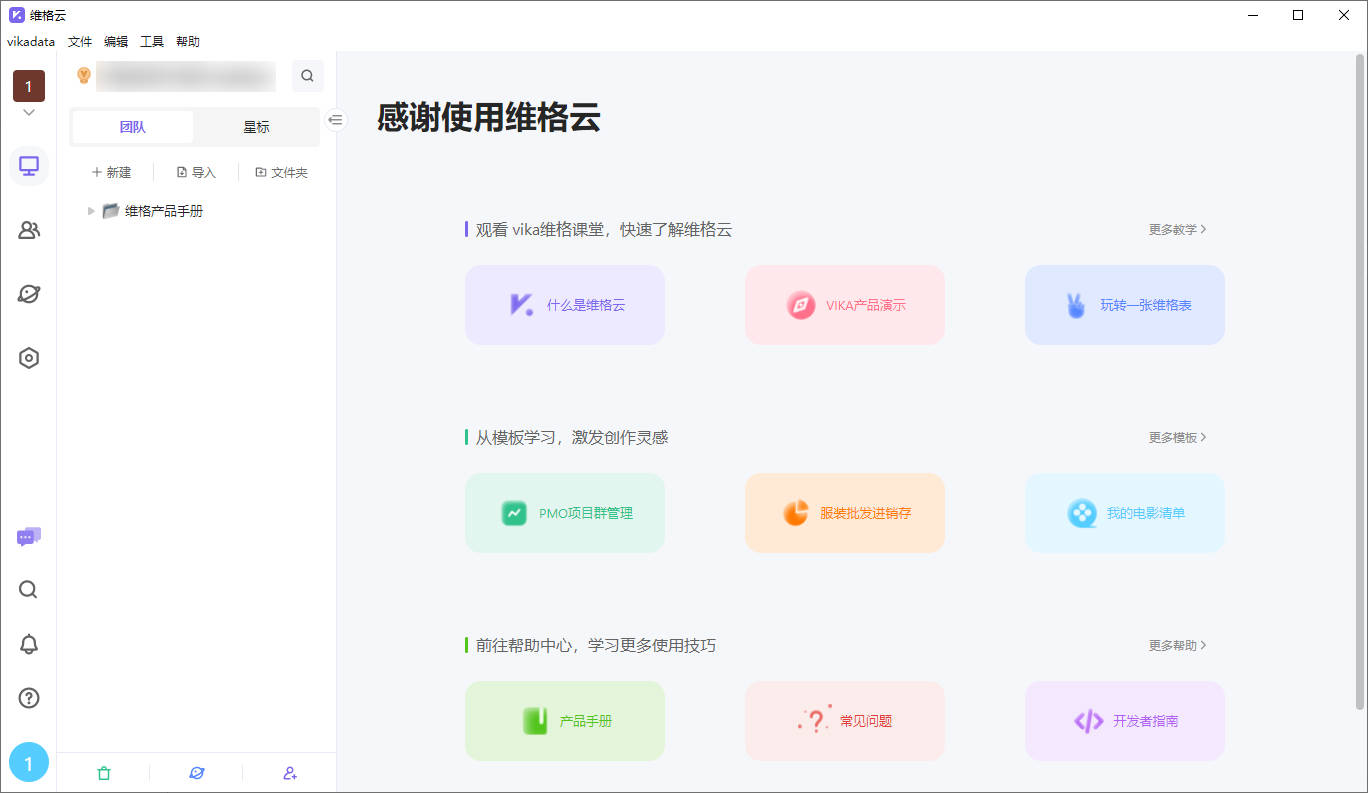
Task: Open the contacts people icon
Action: point(29,230)
